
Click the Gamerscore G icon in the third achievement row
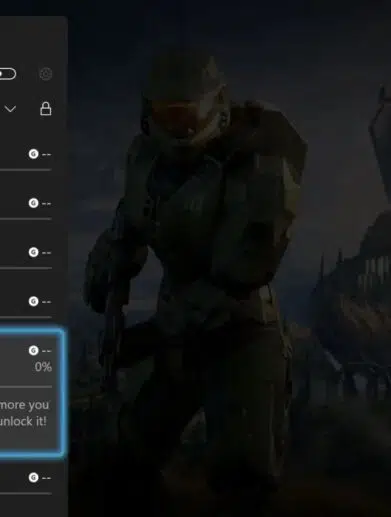tap(33, 252)
